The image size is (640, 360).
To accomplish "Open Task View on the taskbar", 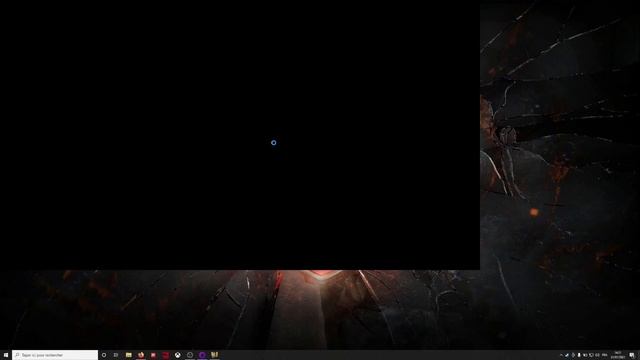I will coord(116,355).
